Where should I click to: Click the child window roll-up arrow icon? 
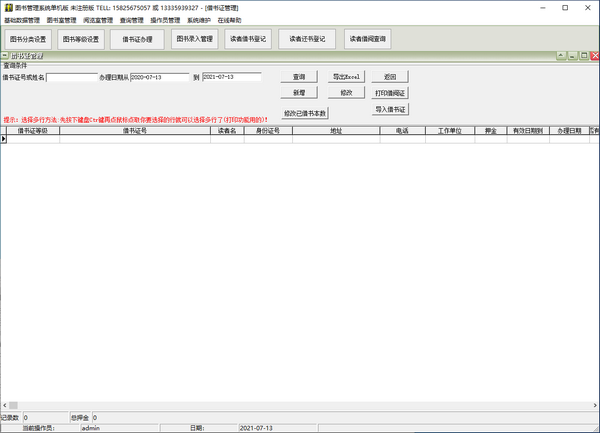point(561,56)
